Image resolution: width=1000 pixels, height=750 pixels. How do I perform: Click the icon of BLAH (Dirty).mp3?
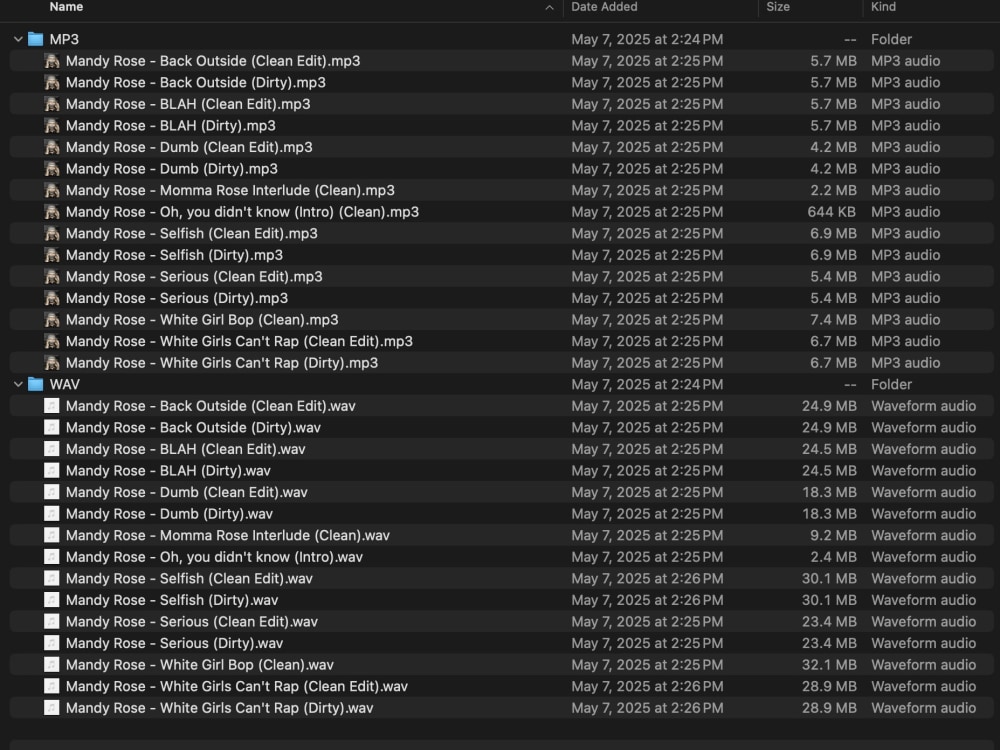52,126
